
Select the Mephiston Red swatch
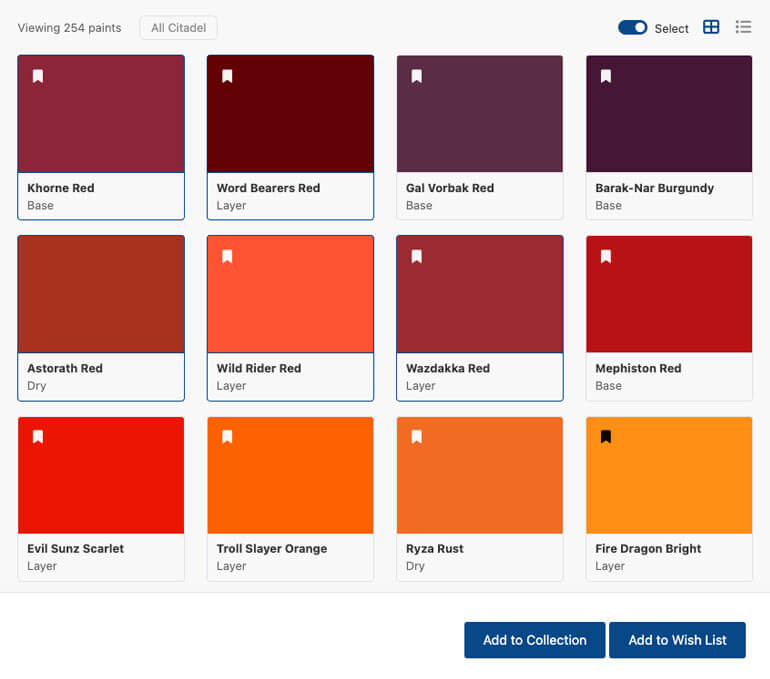point(669,294)
